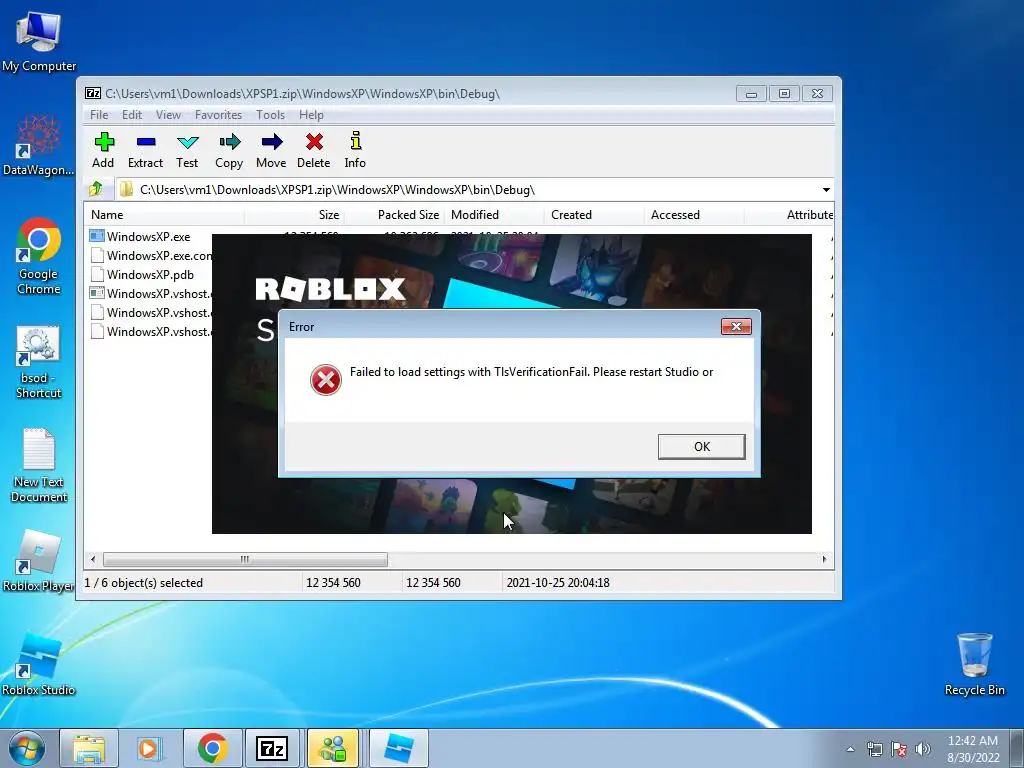This screenshot has width=1024, height=768.
Task: Select the highlighted people taskbar icon
Action: (333, 748)
